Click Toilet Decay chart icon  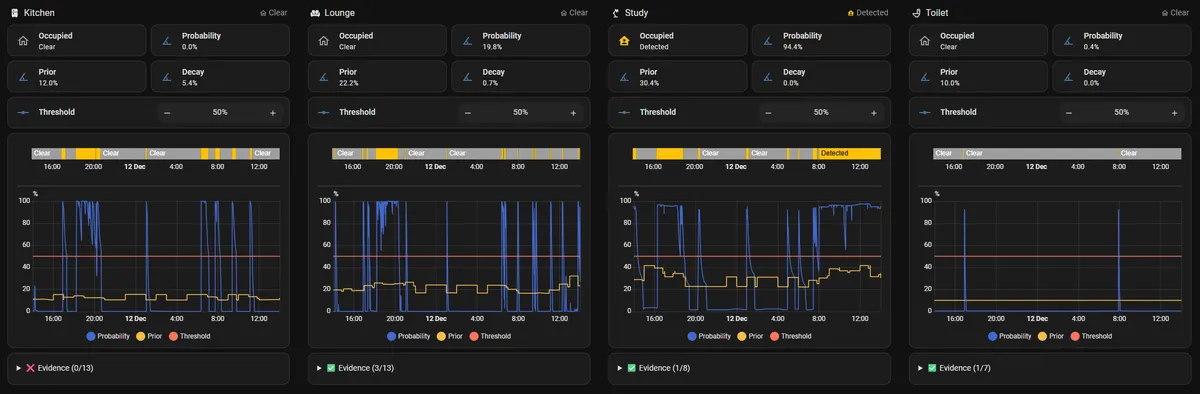coord(1069,77)
